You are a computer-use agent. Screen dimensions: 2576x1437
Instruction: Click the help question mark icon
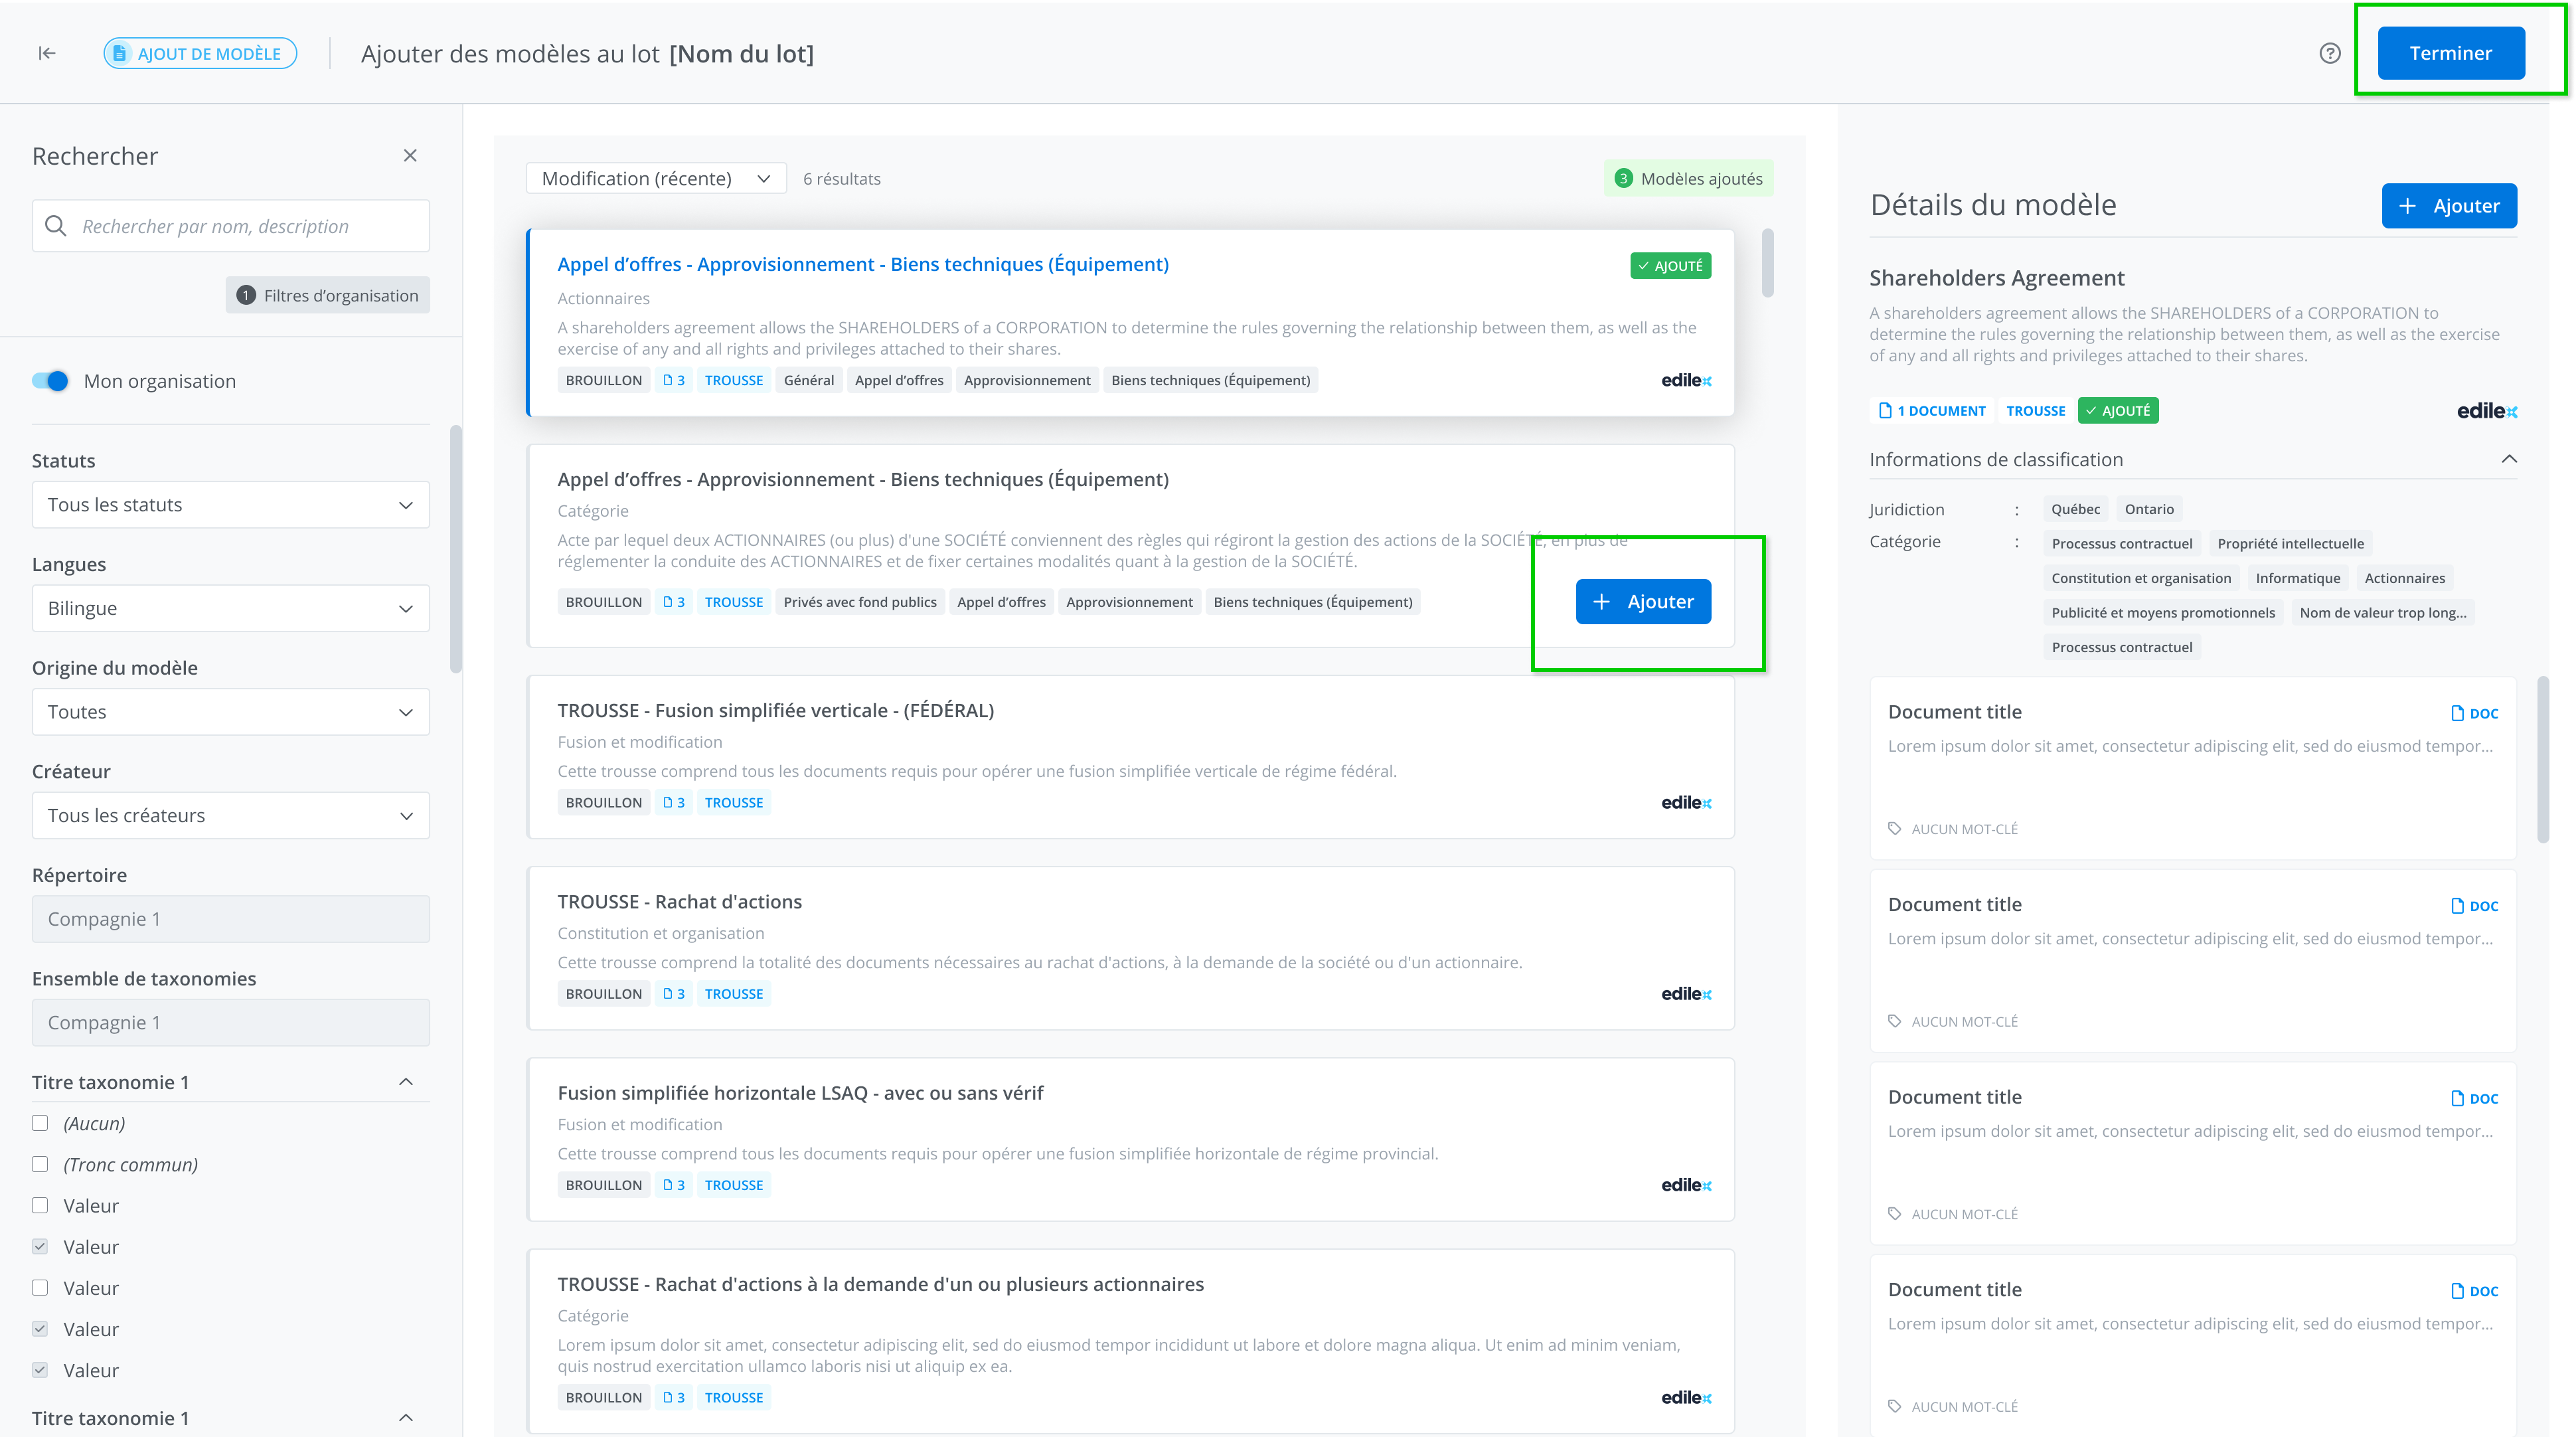pos(2330,53)
